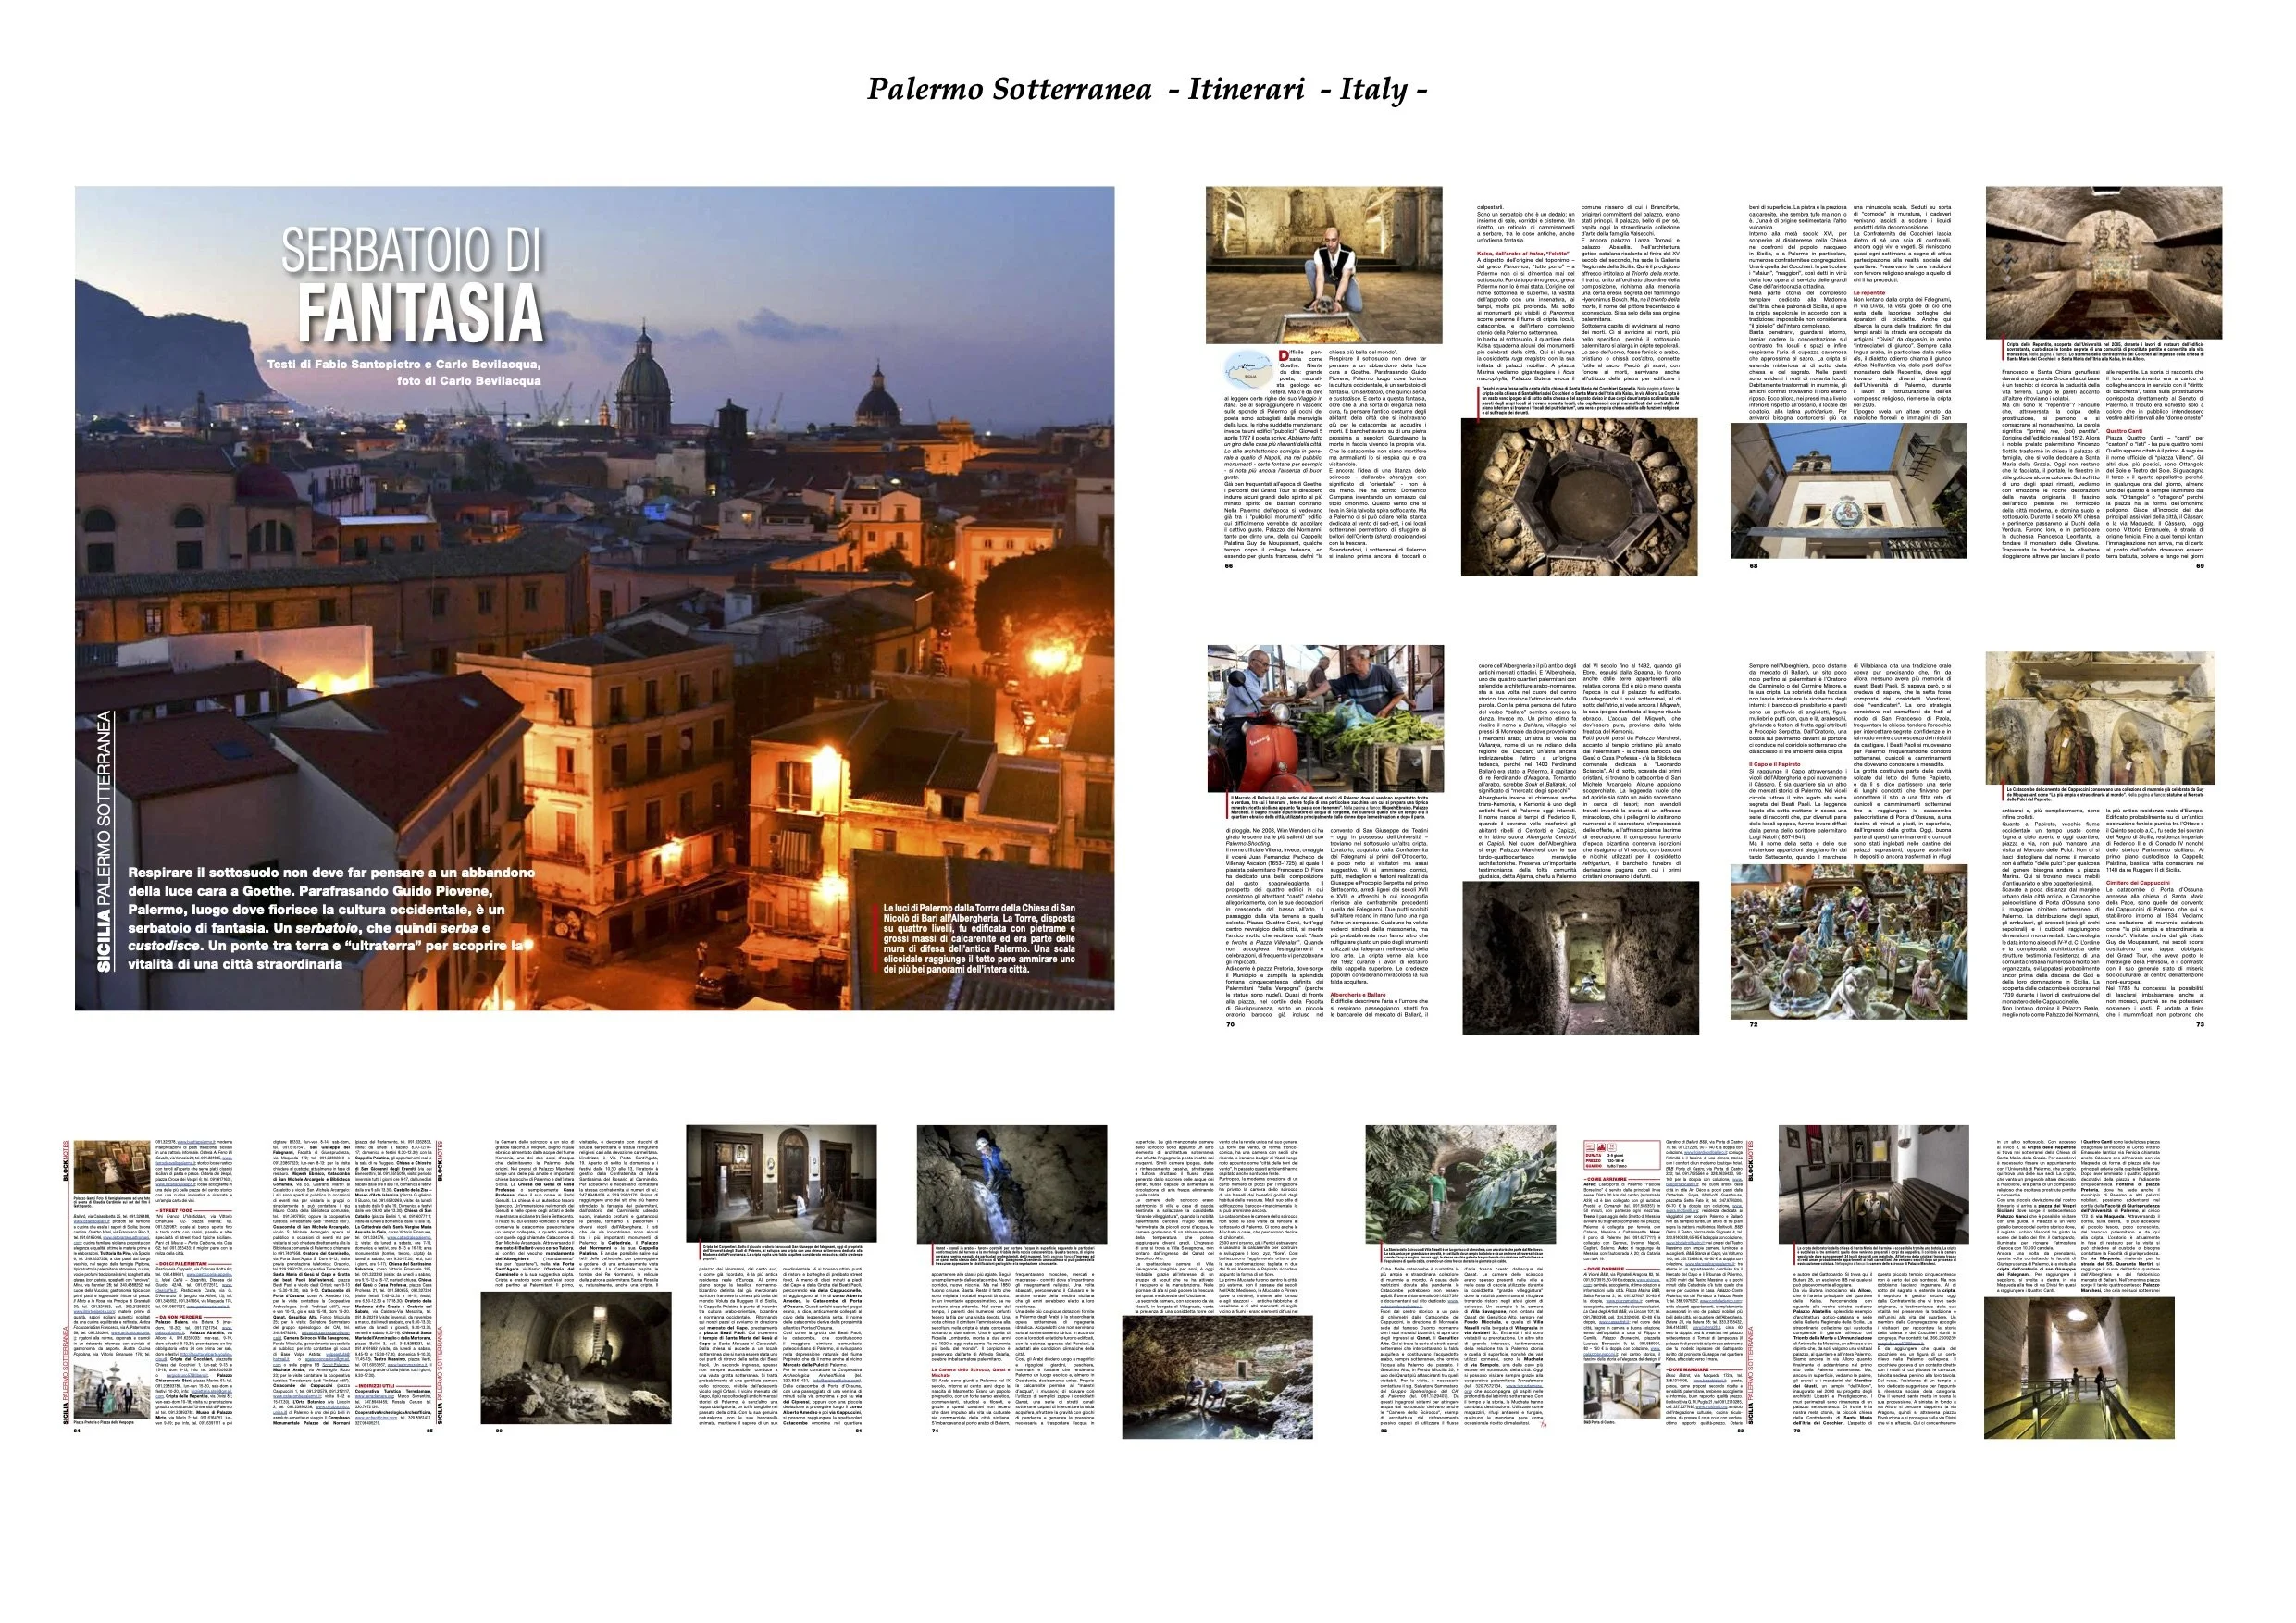Click the DA NON PERDERE heading
This screenshot has width=2296, height=1623.
pyautogui.click(x=180, y=1317)
